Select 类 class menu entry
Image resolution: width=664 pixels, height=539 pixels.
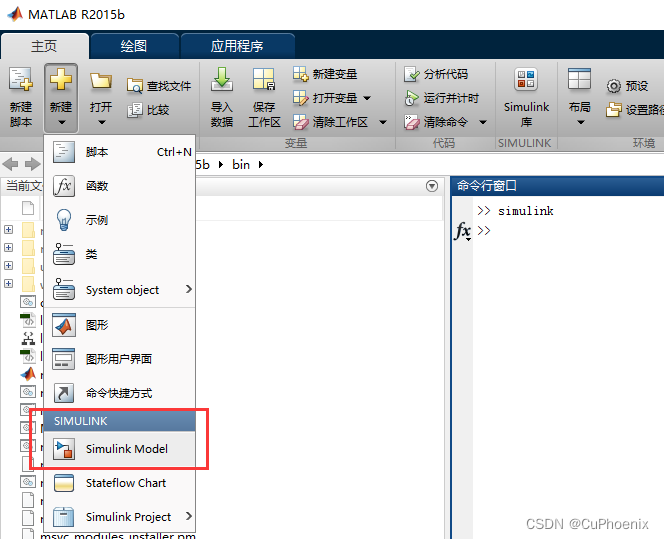(120, 254)
